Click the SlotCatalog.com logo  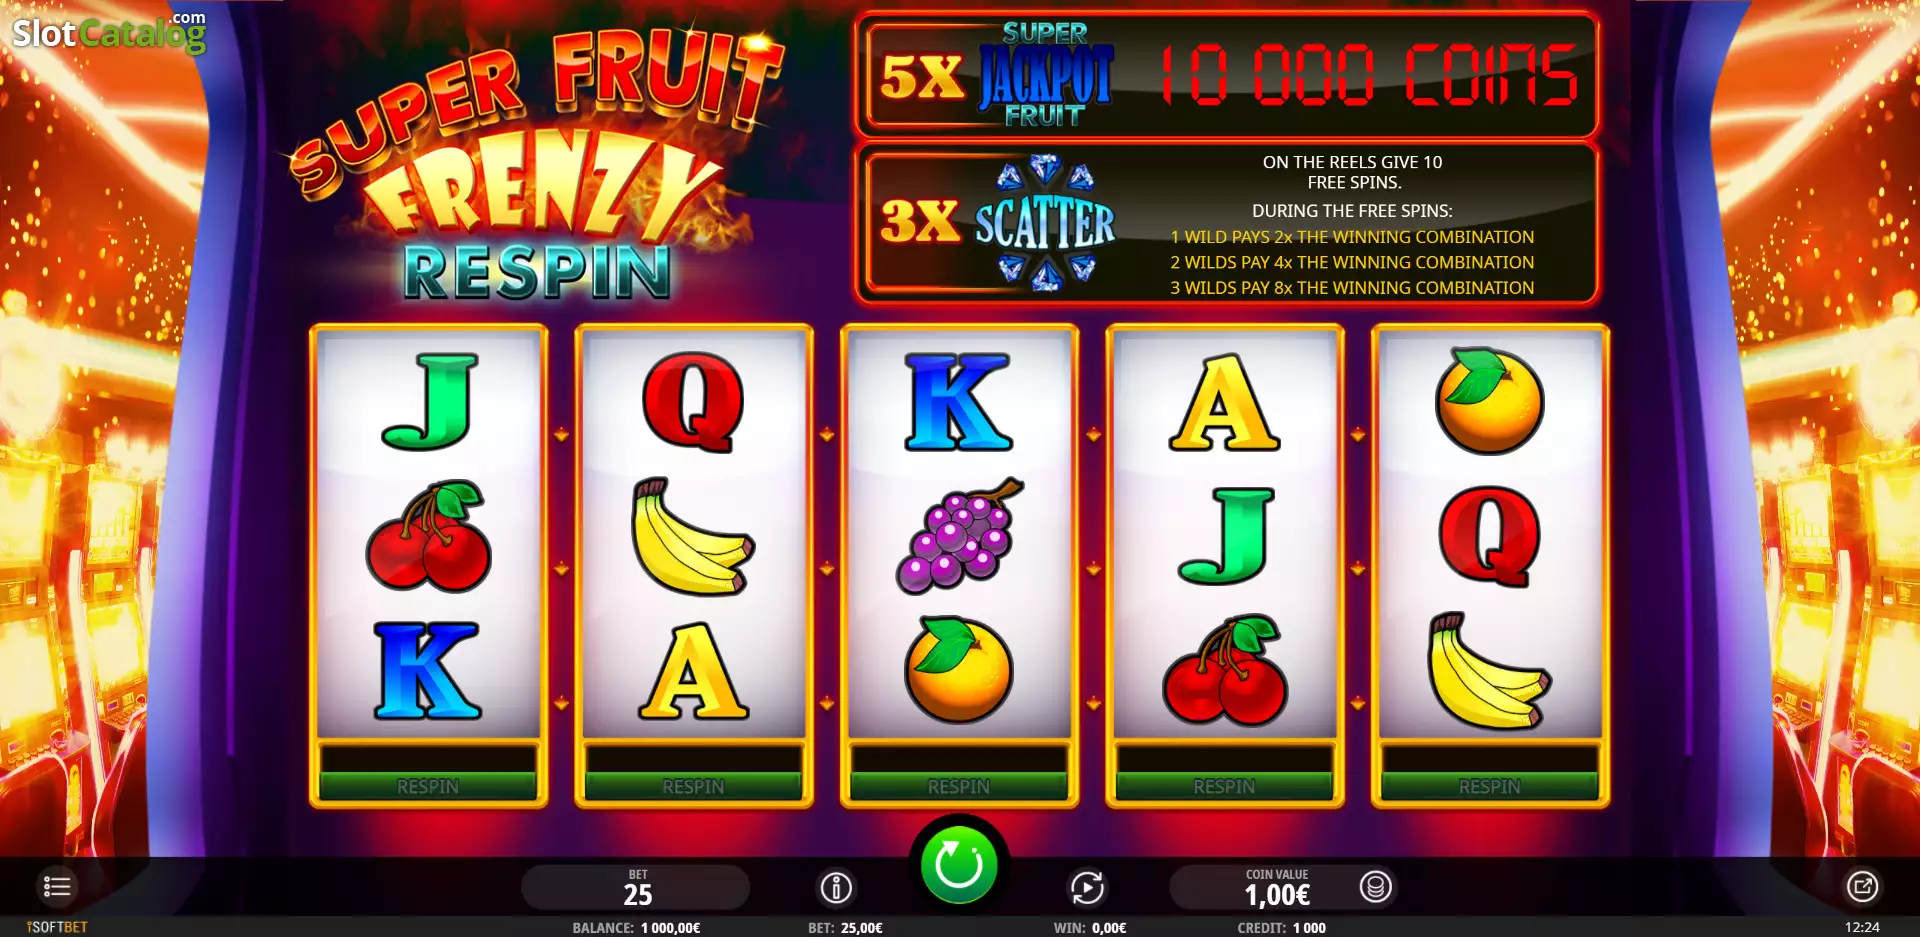pyautogui.click(x=109, y=31)
